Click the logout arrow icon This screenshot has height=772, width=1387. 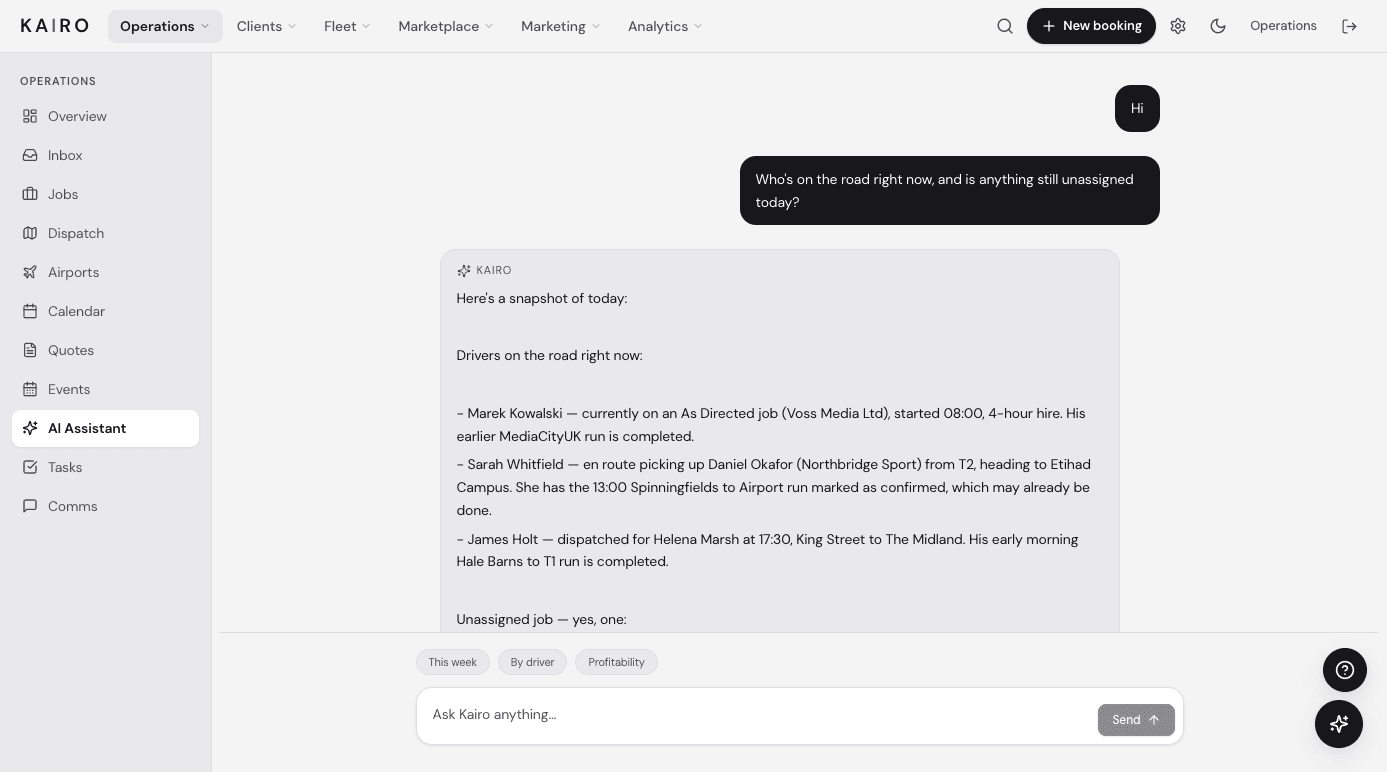[x=1349, y=26]
